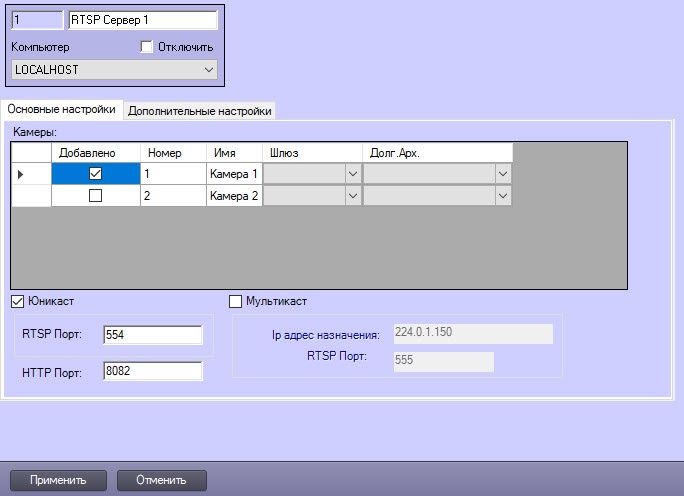Expand the Шлюз dropdown for Камера 2
The height and width of the screenshot is (496, 684).
point(352,196)
